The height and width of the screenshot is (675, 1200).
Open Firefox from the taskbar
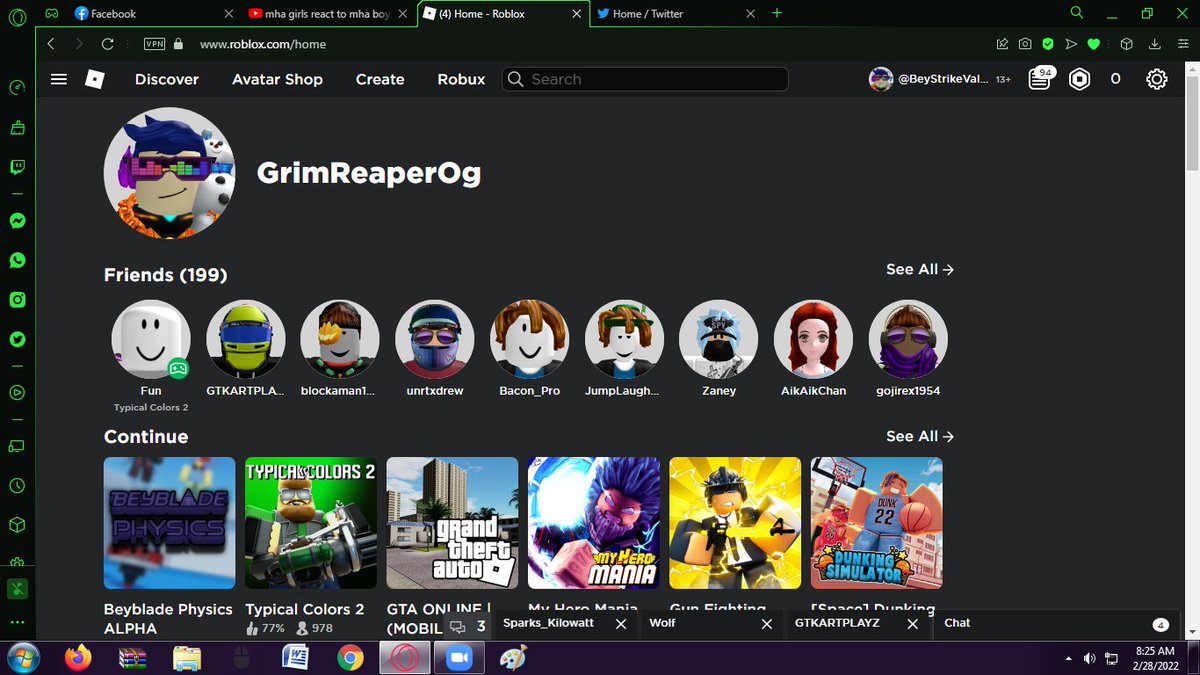tap(78, 658)
